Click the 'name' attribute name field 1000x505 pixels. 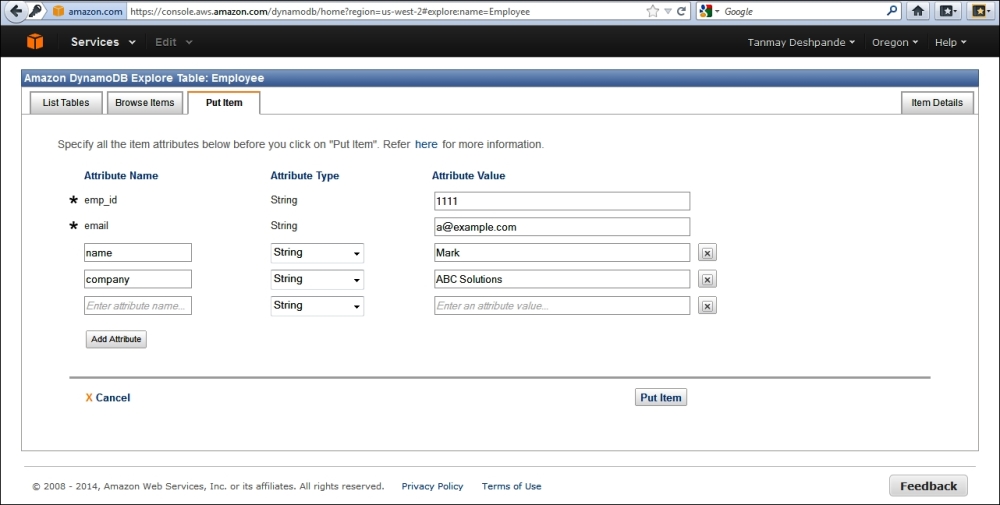click(138, 252)
